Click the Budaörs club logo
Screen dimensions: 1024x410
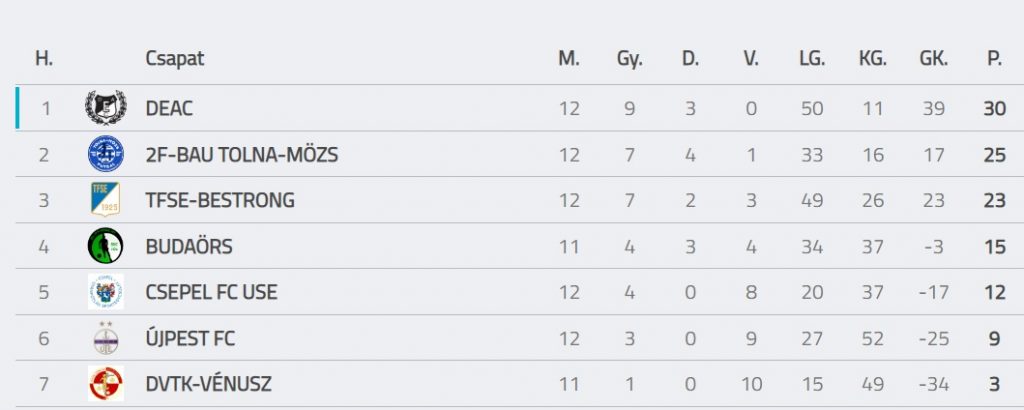[x=105, y=246]
